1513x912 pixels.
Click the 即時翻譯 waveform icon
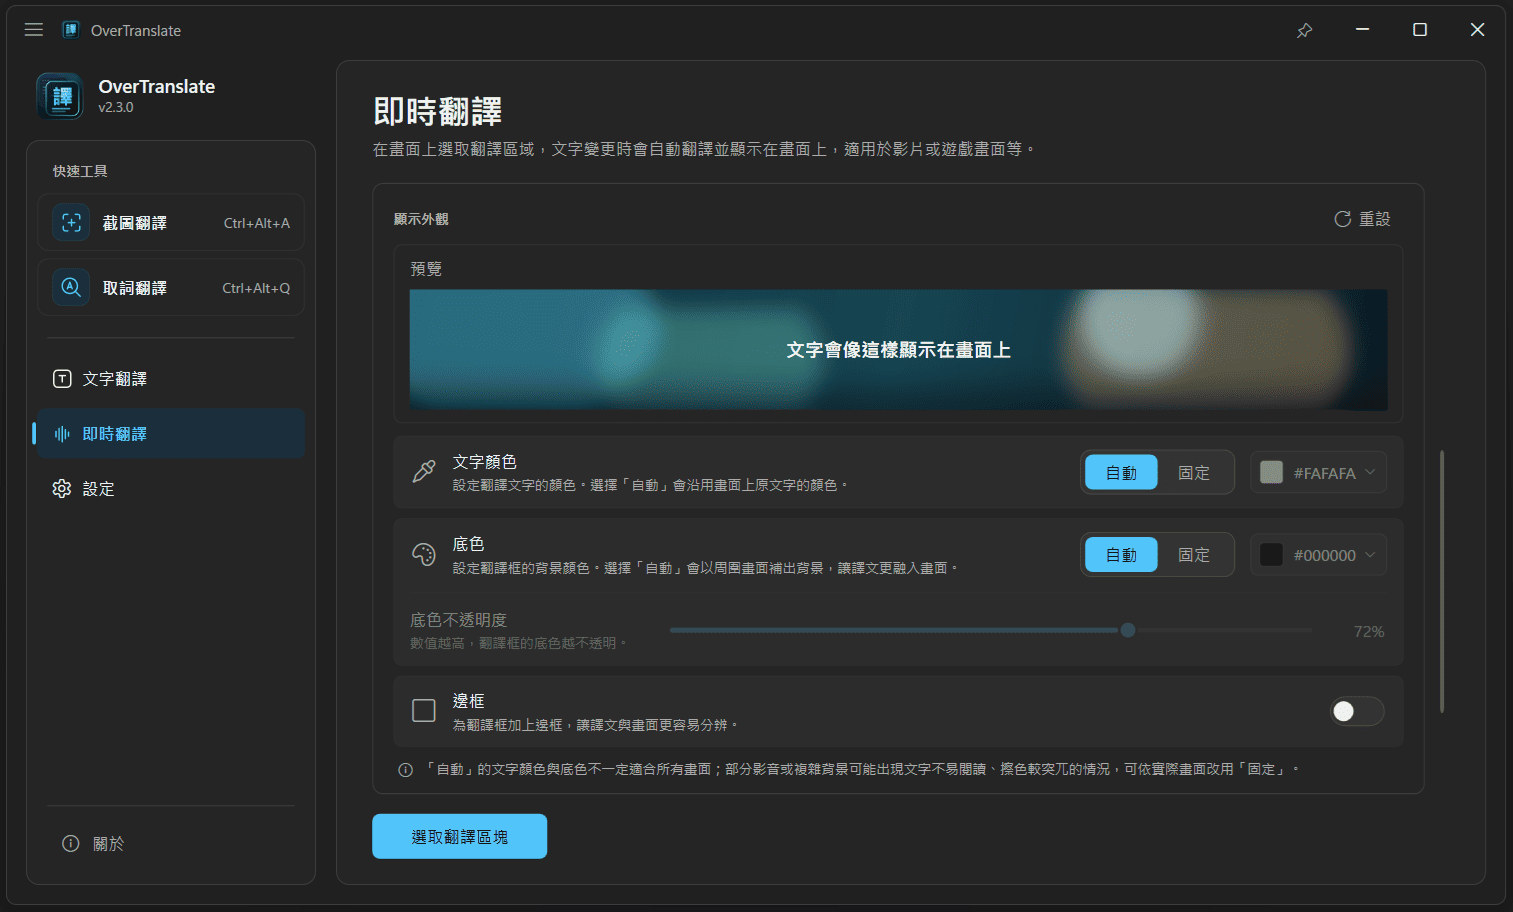[x=62, y=434]
